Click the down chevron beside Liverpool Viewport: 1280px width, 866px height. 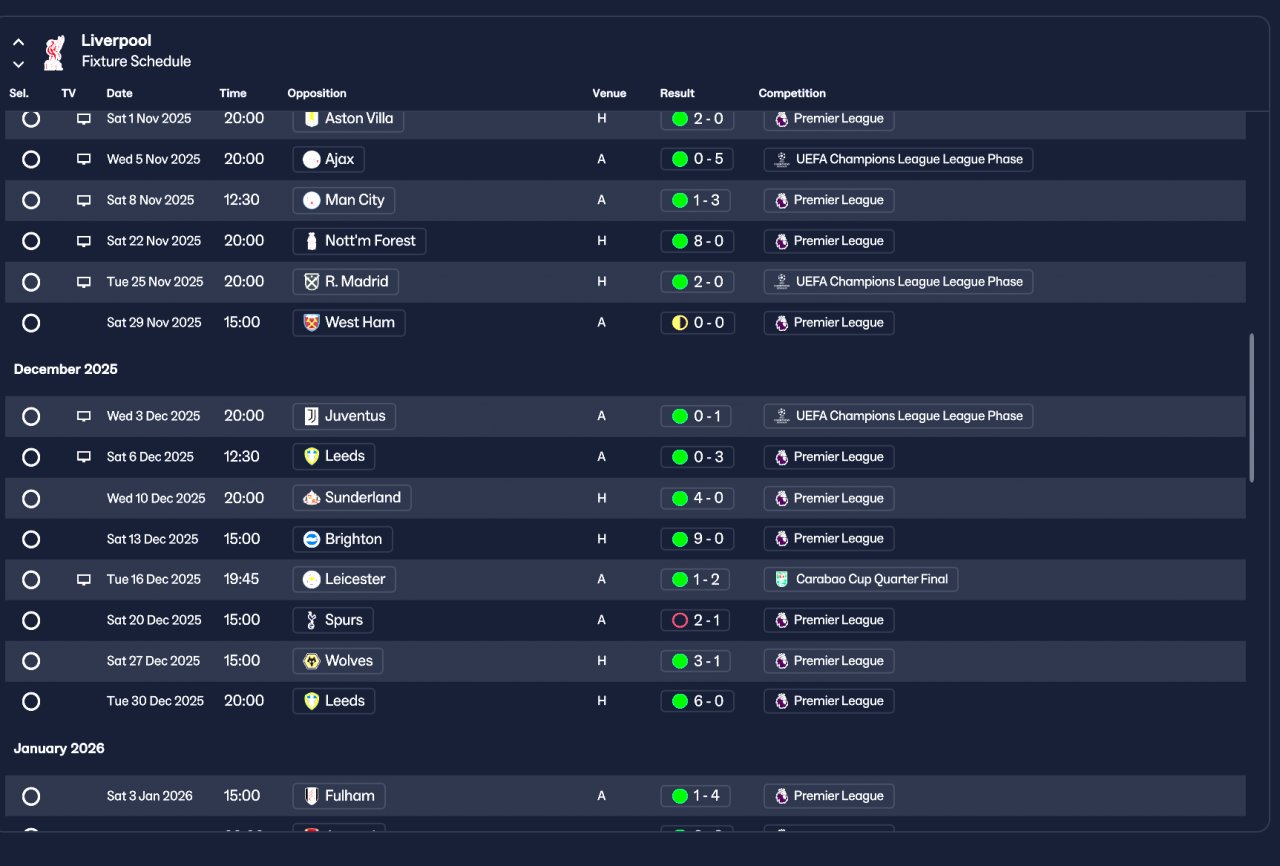pos(18,64)
